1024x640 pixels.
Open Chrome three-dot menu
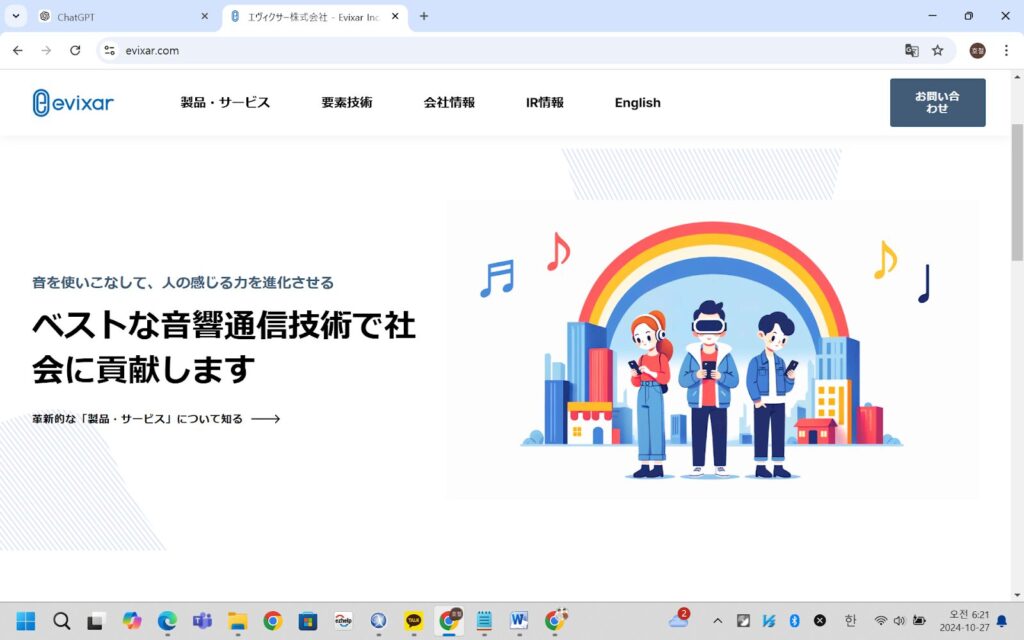pyautogui.click(x=1006, y=50)
